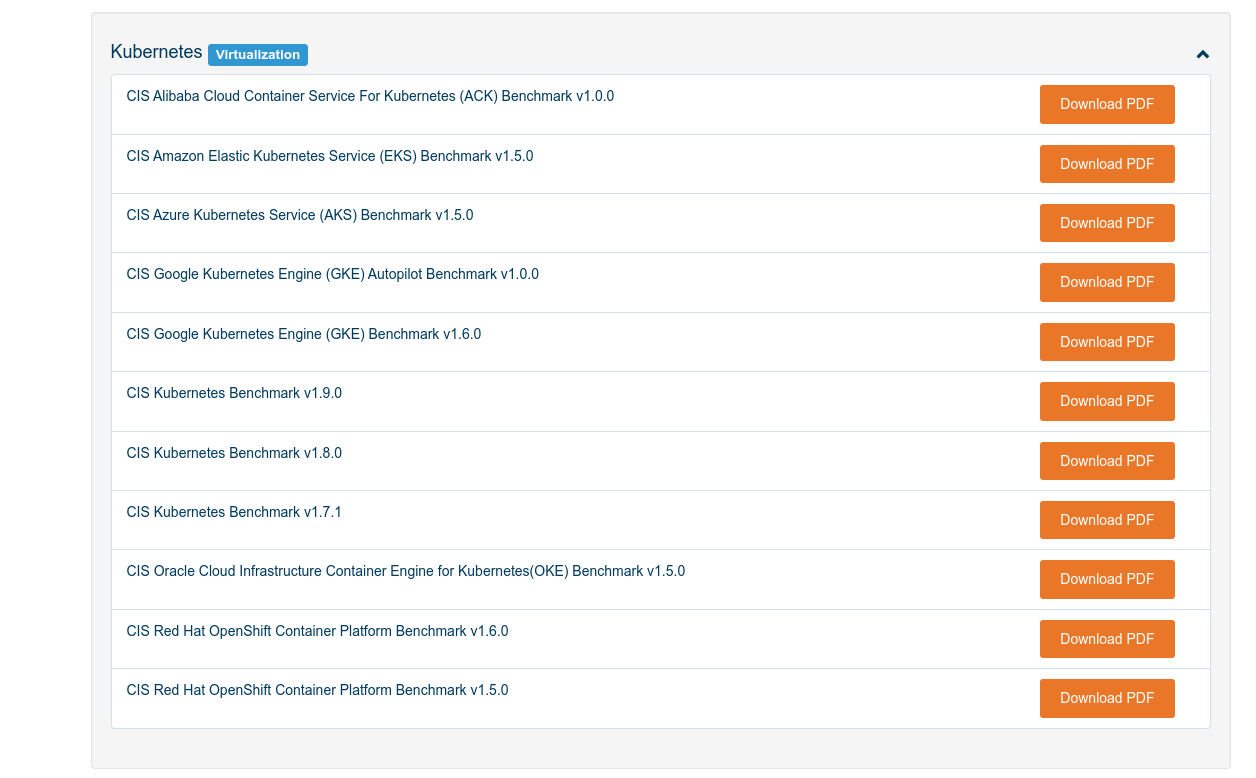Download PDF for OpenShift Benchmark v1.5.0

pyautogui.click(x=1107, y=698)
